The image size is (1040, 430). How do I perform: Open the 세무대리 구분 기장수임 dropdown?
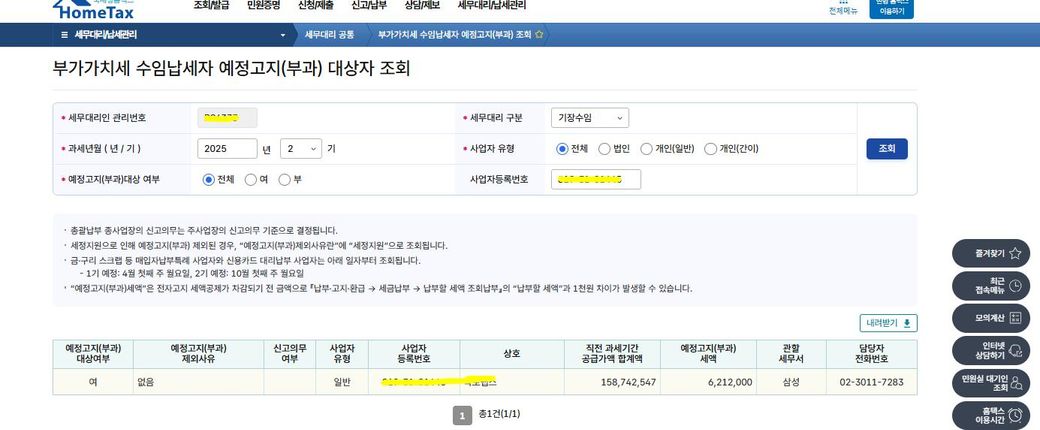click(589, 118)
